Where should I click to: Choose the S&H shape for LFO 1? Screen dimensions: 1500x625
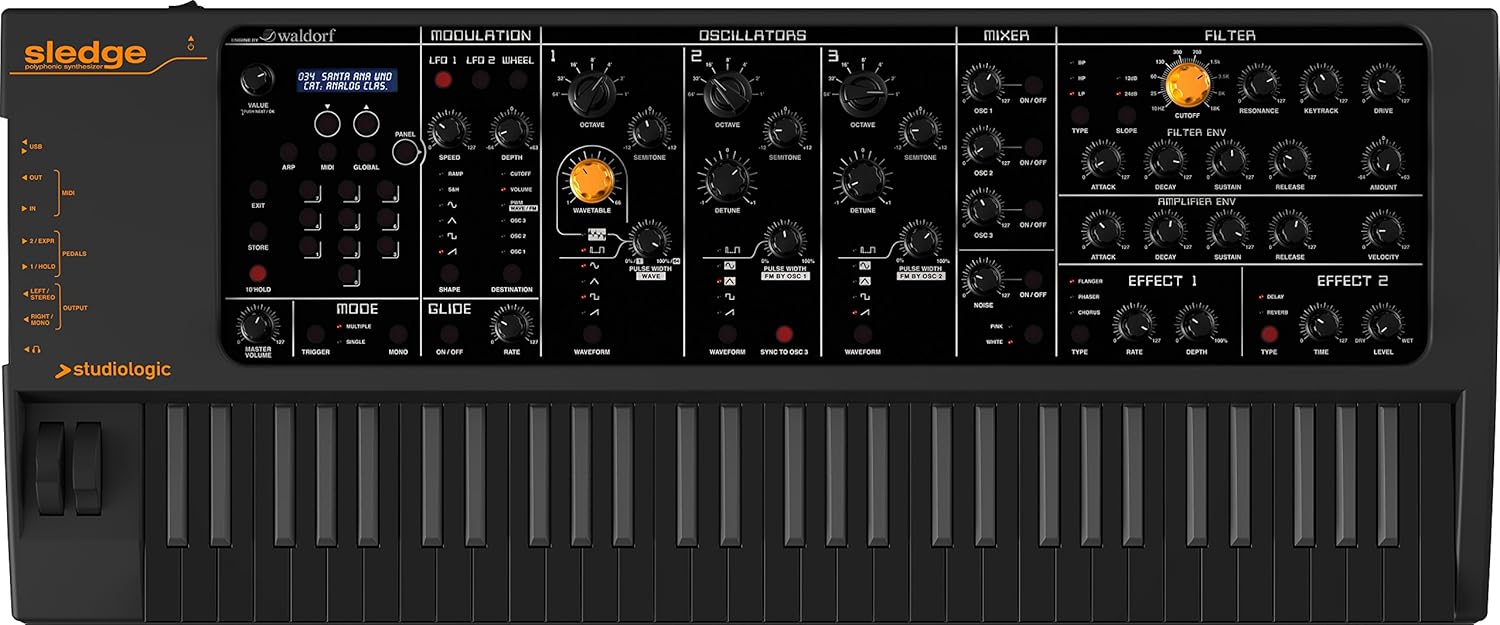[x=453, y=189]
